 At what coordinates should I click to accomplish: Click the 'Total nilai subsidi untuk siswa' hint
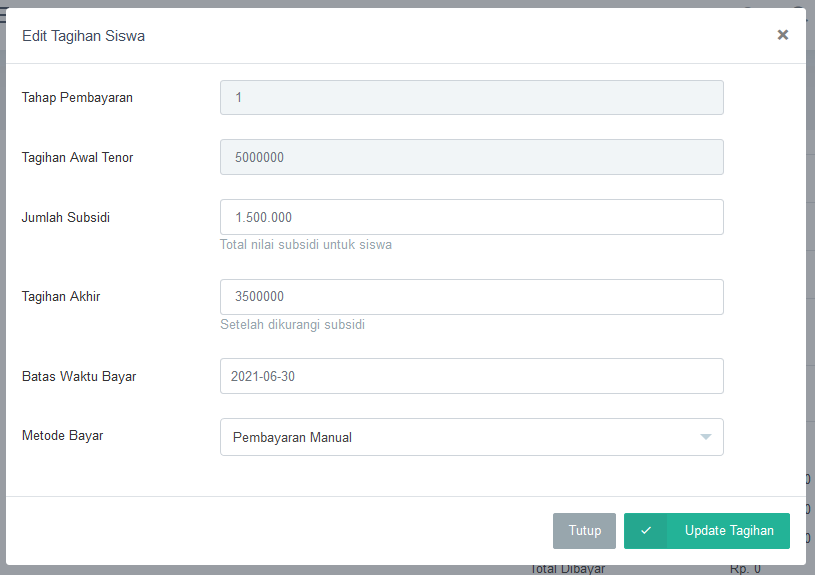(x=306, y=245)
